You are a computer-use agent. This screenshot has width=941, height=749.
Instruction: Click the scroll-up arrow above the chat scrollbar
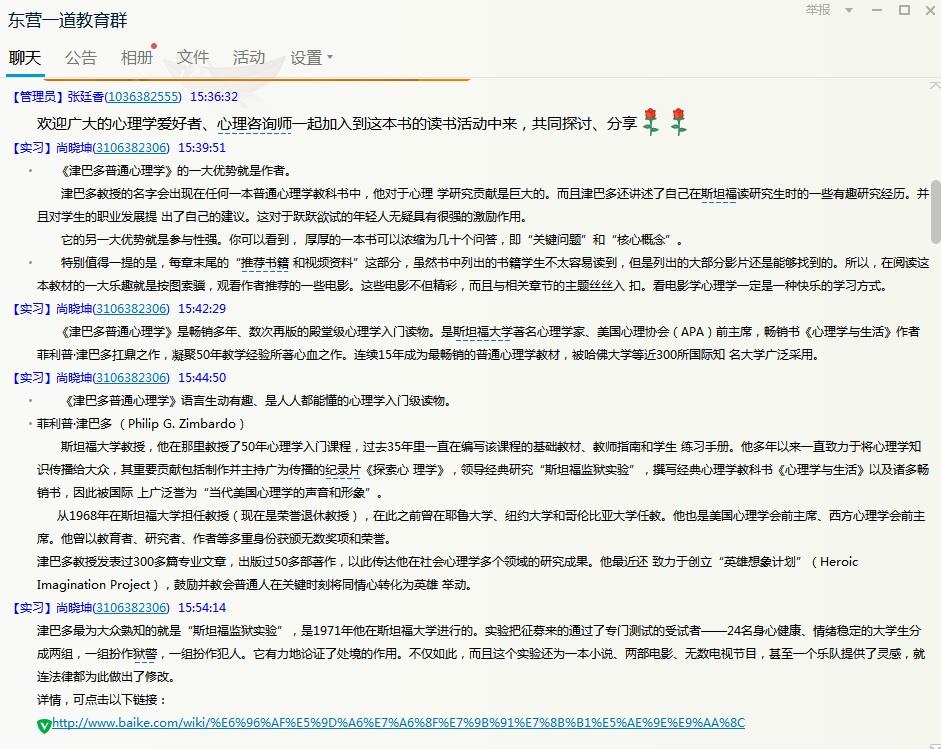pos(935,86)
